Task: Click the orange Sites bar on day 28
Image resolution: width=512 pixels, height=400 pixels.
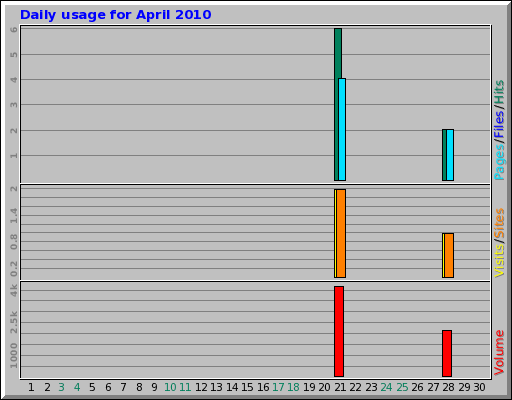Action: click(x=449, y=255)
